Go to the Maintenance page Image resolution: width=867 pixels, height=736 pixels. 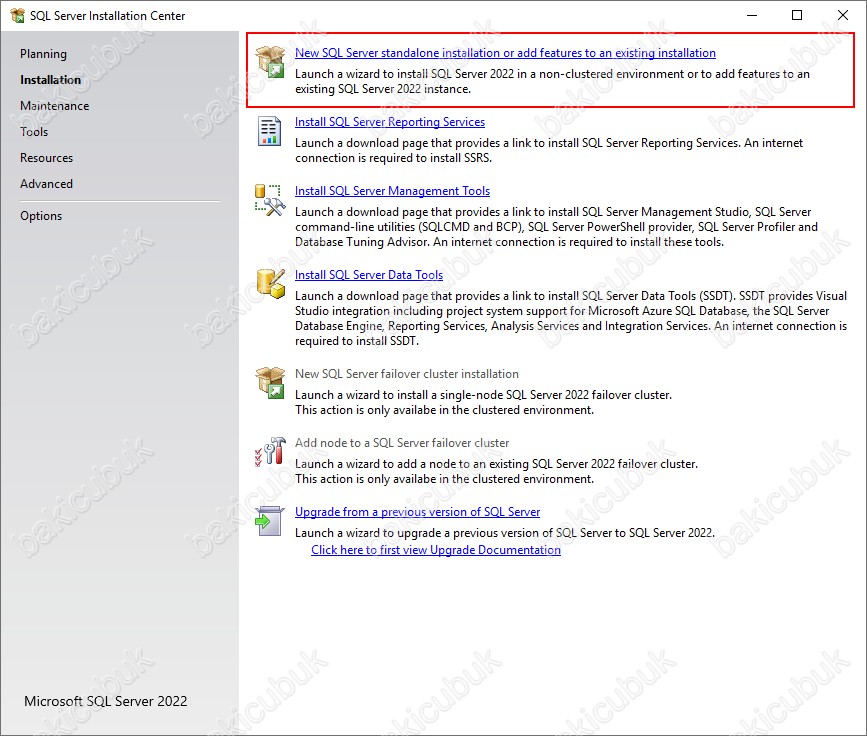pos(54,106)
